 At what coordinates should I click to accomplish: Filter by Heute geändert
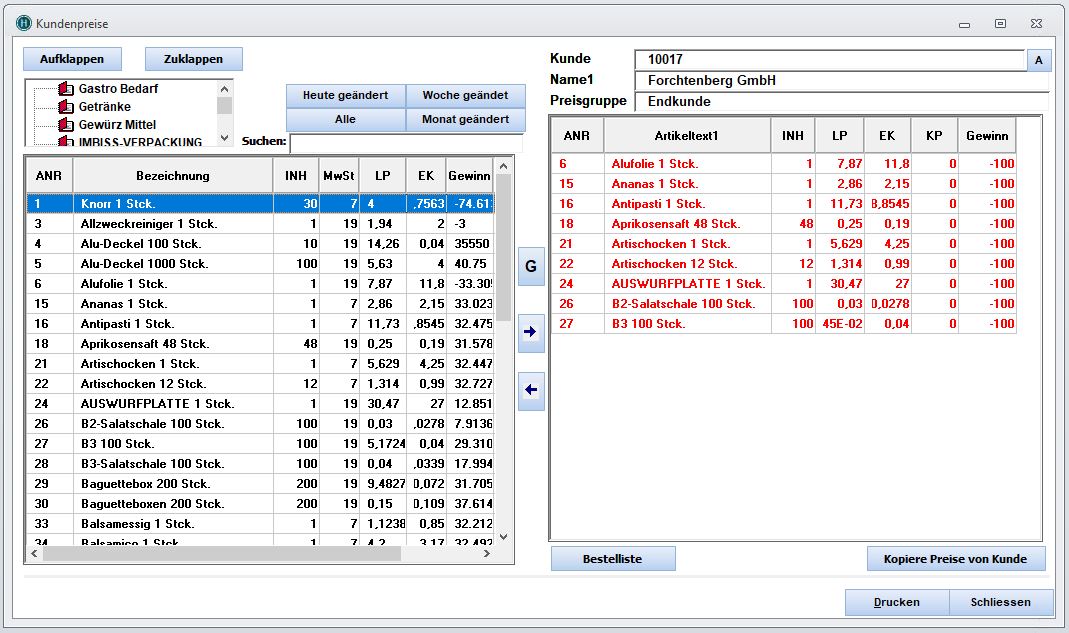click(x=345, y=95)
